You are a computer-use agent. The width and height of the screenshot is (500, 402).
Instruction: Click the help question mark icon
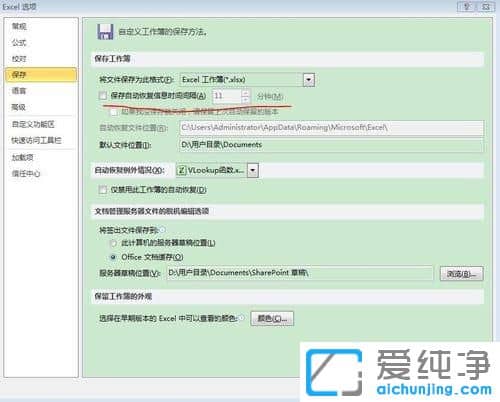466,6
